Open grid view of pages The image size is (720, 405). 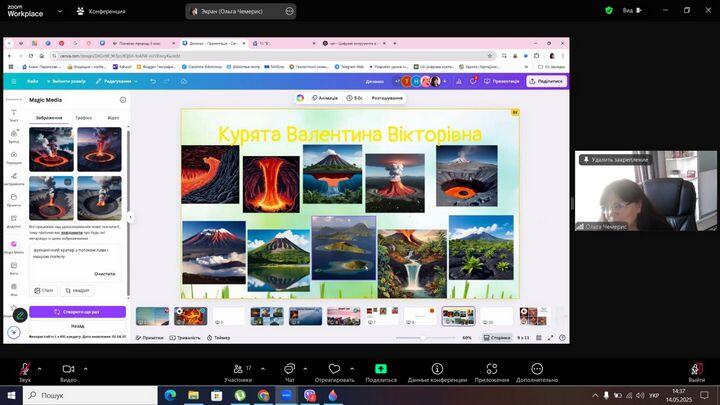[x=539, y=338]
